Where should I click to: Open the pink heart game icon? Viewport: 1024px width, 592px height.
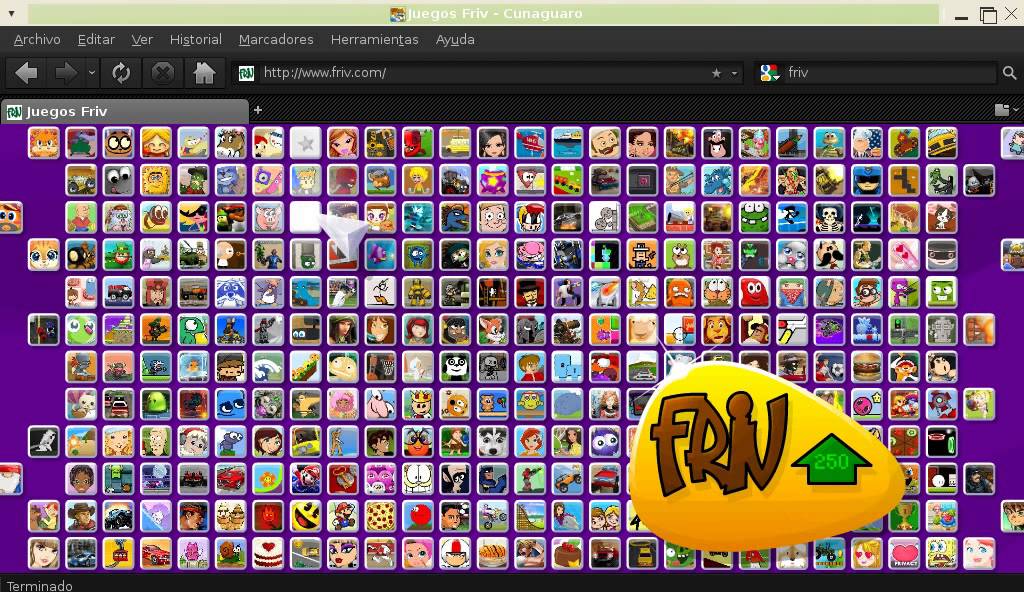pyautogui.click(x=904, y=553)
